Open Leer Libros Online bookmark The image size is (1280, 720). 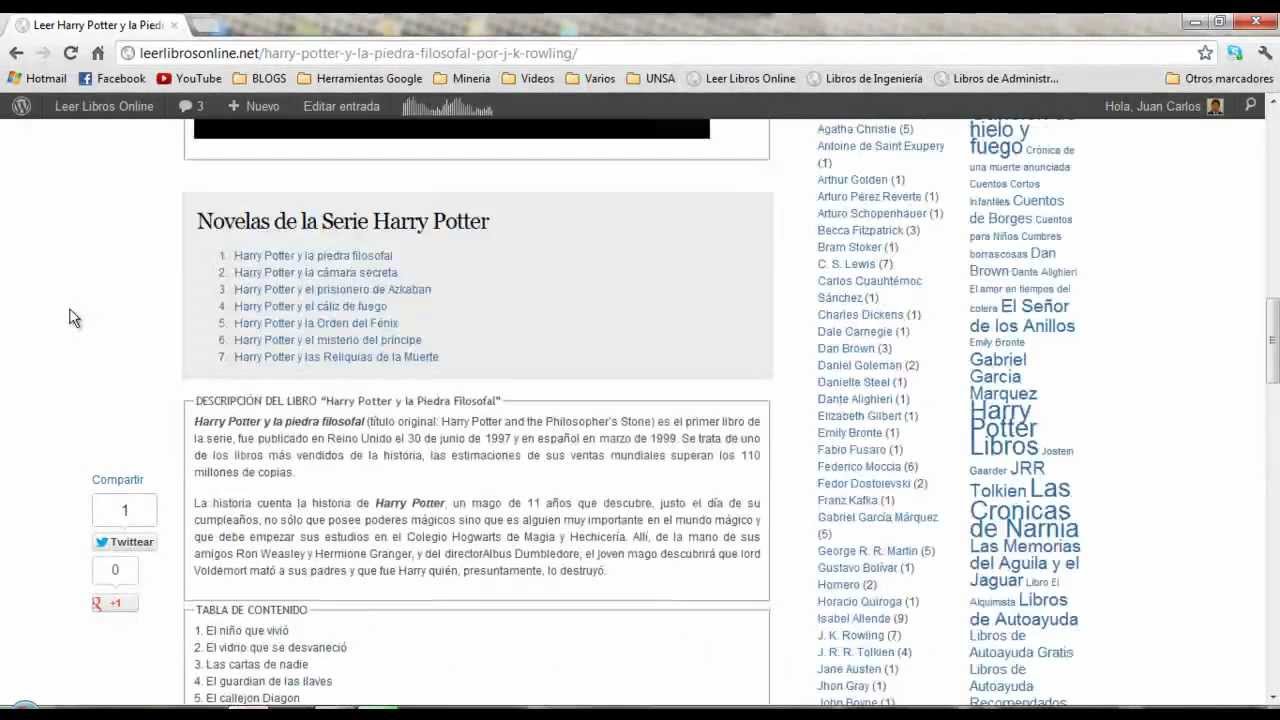[741, 78]
